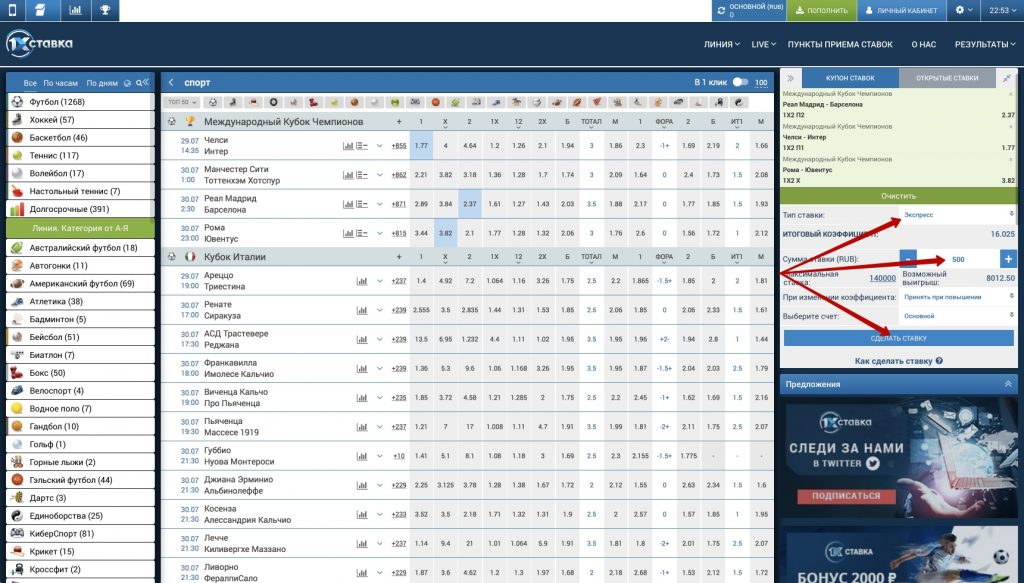This screenshot has width=1024, height=583.
Task: Click the refresh balance icon
Action: coord(723,11)
